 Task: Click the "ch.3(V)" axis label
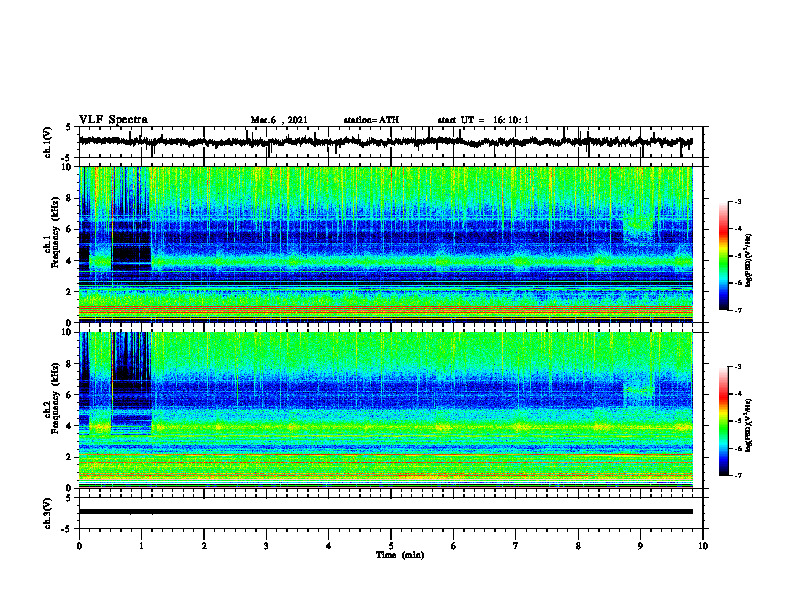pyautogui.click(x=48, y=513)
